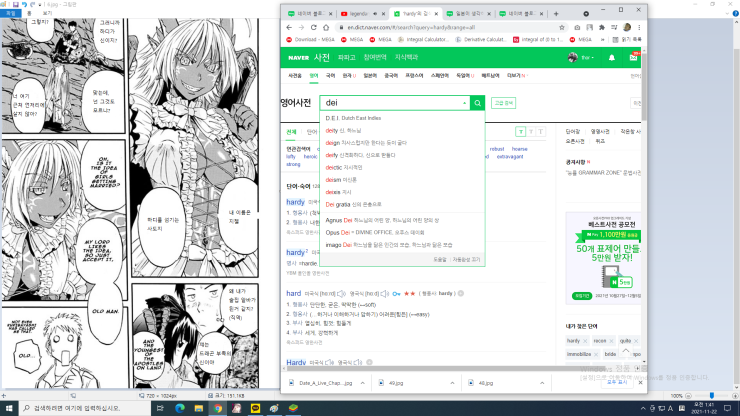
Task: Turn off autocomplete in suggestion footer
Action: click(x=466, y=260)
